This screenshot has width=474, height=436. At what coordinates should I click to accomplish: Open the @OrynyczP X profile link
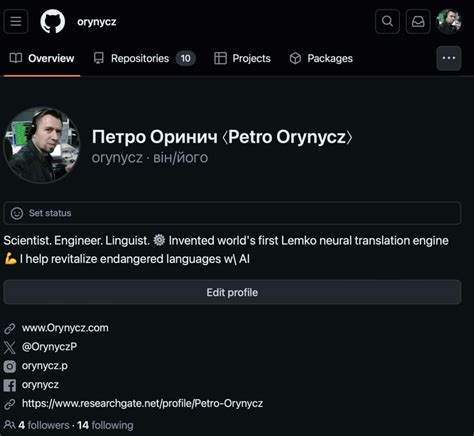click(49, 347)
